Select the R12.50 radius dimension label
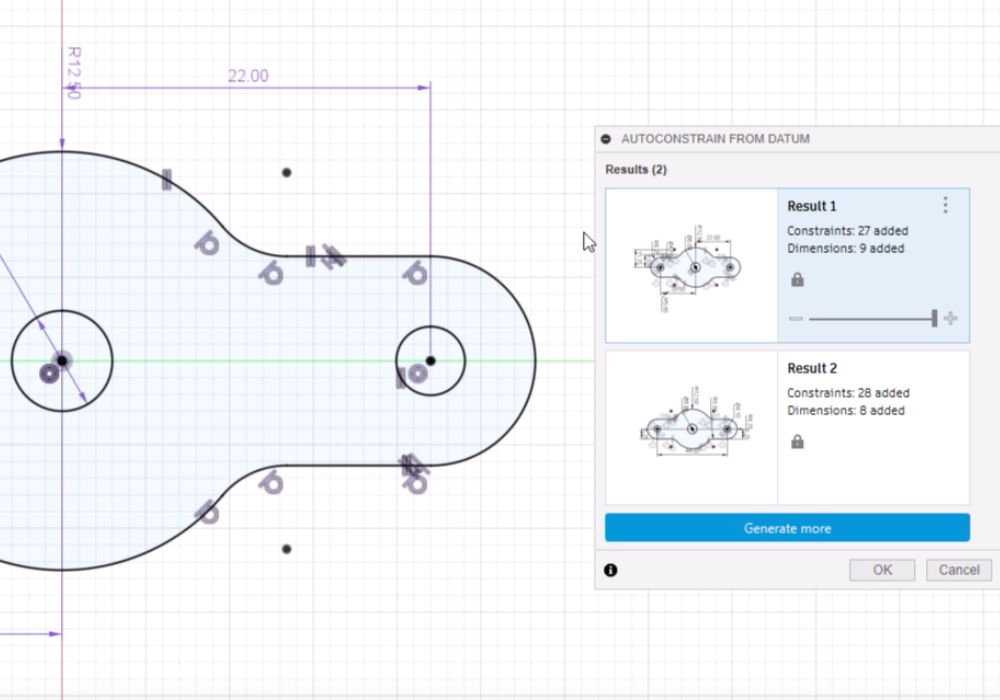The width and height of the screenshot is (1000, 700). (73, 72)
